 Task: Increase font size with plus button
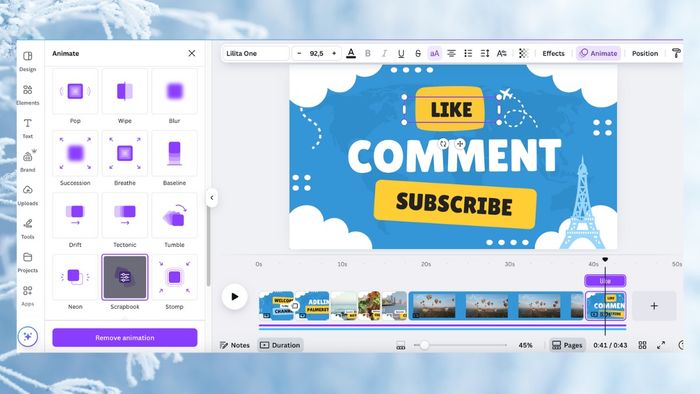[x=334, y=53]
